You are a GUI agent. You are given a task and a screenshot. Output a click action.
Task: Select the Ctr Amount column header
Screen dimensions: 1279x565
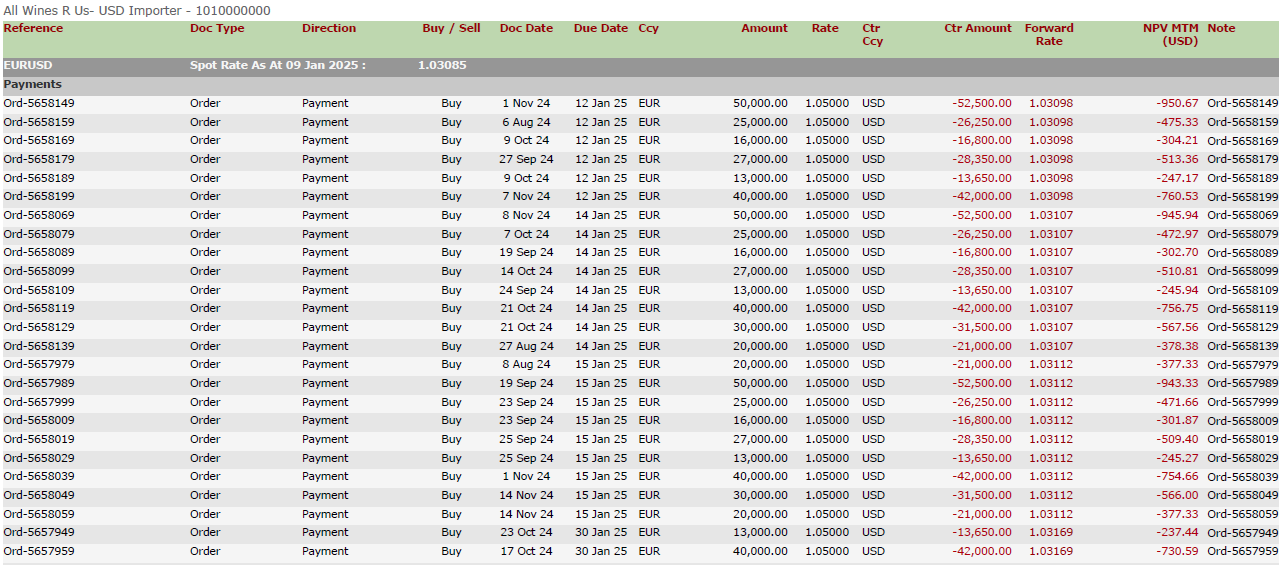click(x=978, y=28)
